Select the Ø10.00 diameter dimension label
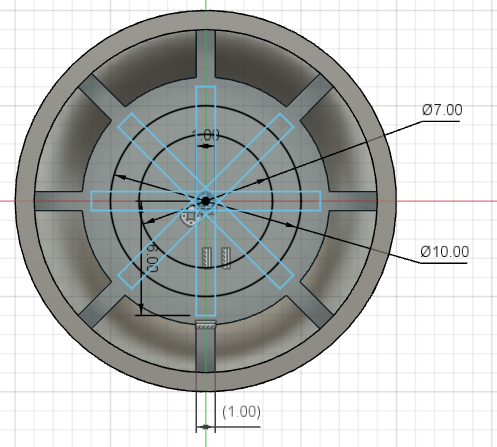Screen dimensions: 497x447 pyautogui.click(x=445, y=252)
